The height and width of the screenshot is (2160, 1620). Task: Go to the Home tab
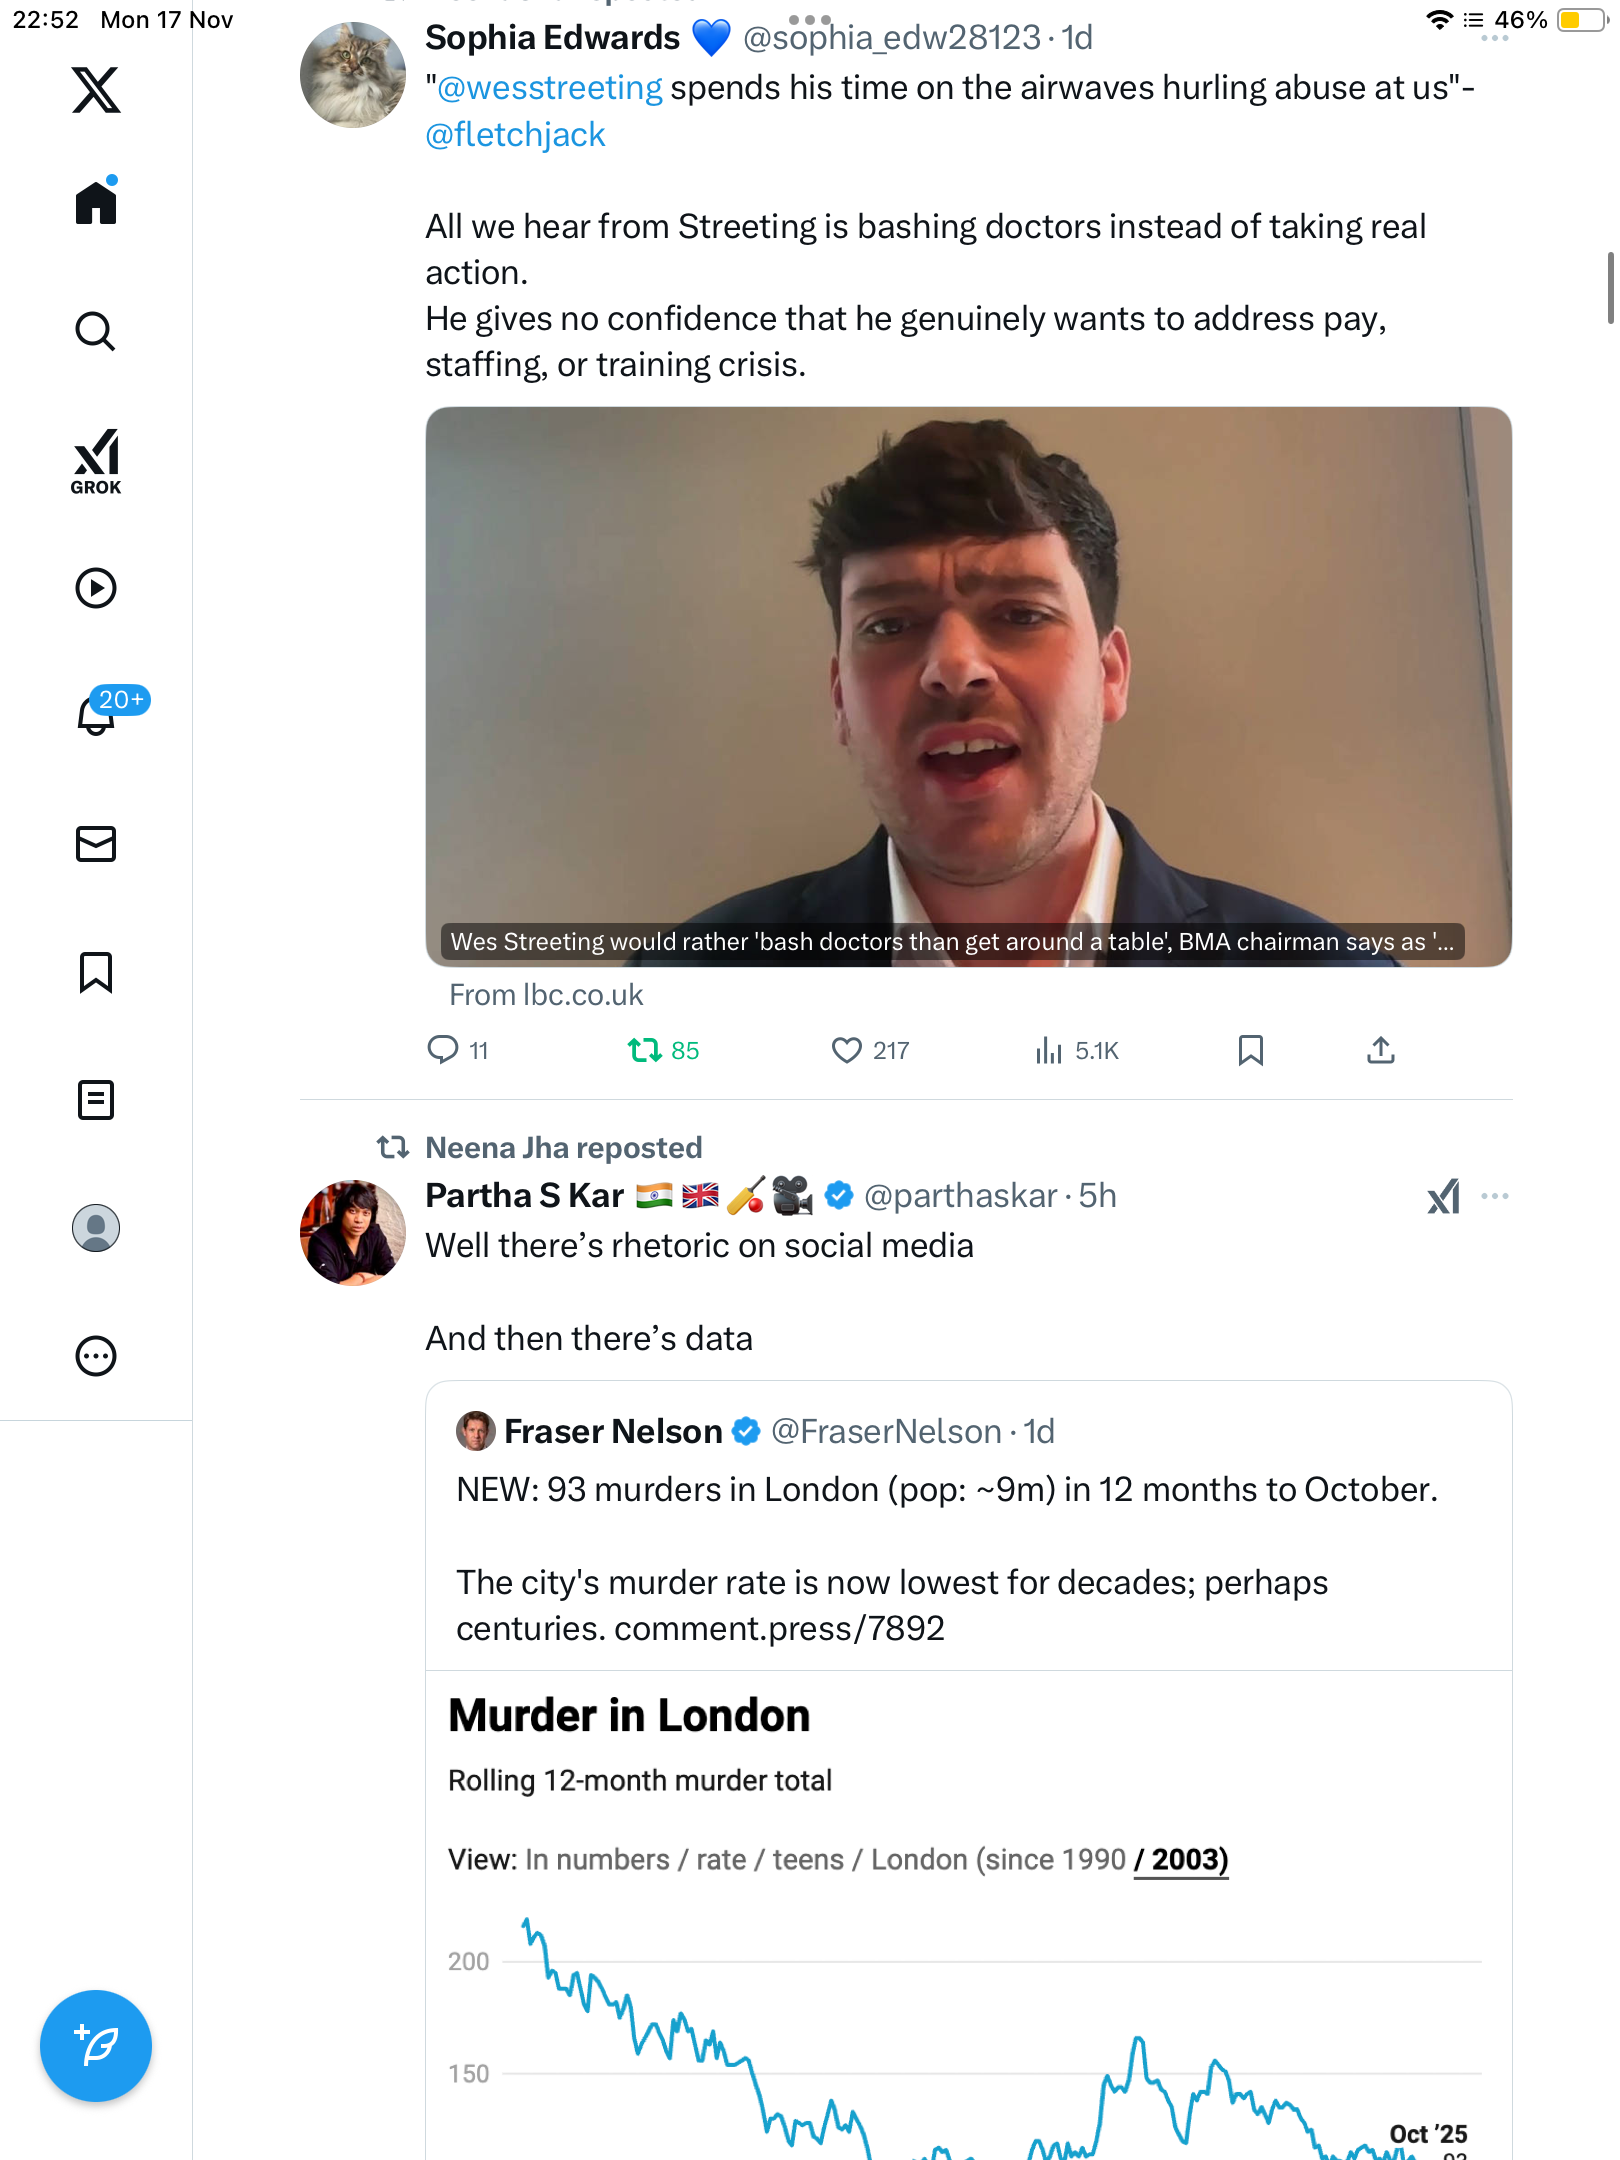pos(96,203)
